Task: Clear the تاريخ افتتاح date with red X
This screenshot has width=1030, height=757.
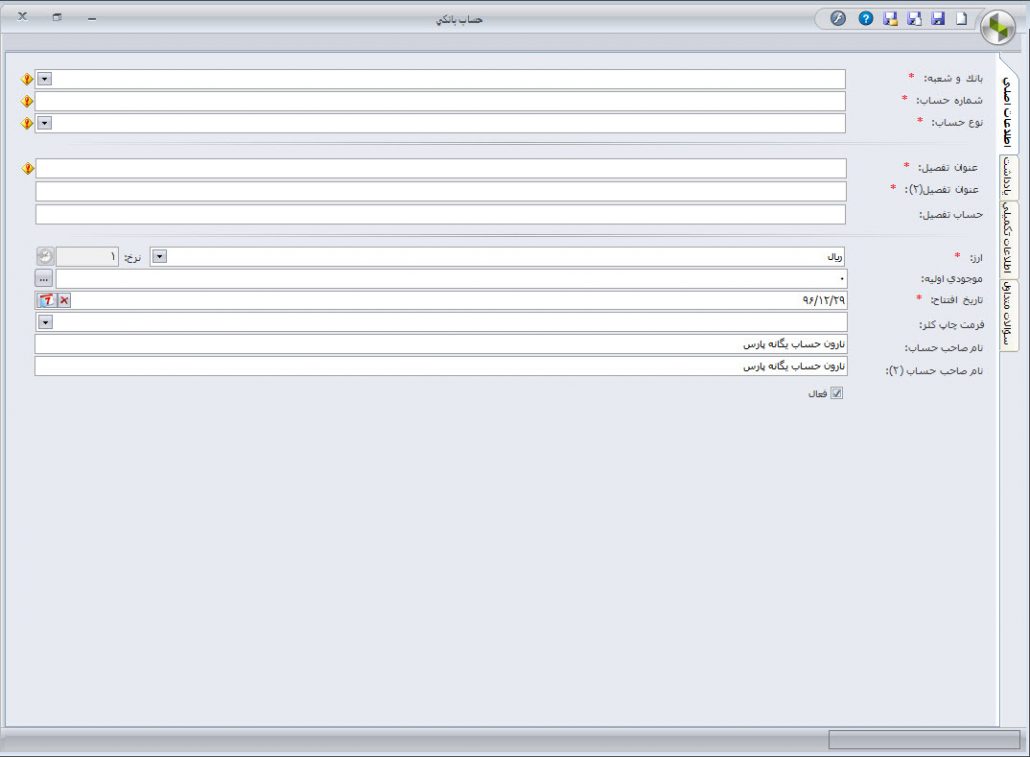Action: coord(64,300)
